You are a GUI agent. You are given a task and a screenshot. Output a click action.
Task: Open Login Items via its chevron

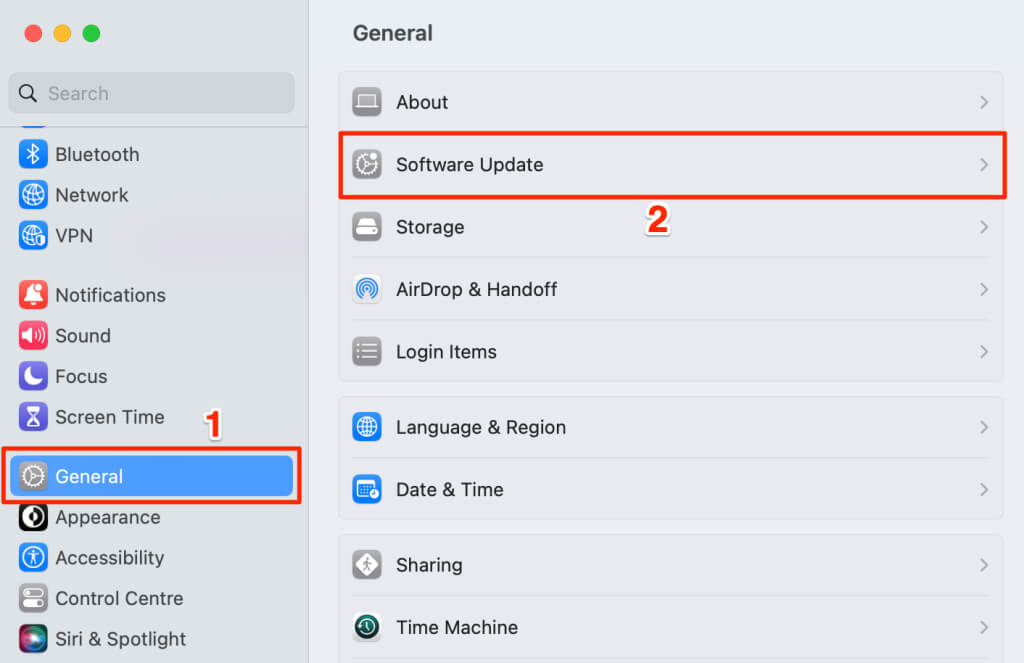(x=984, y=351)
